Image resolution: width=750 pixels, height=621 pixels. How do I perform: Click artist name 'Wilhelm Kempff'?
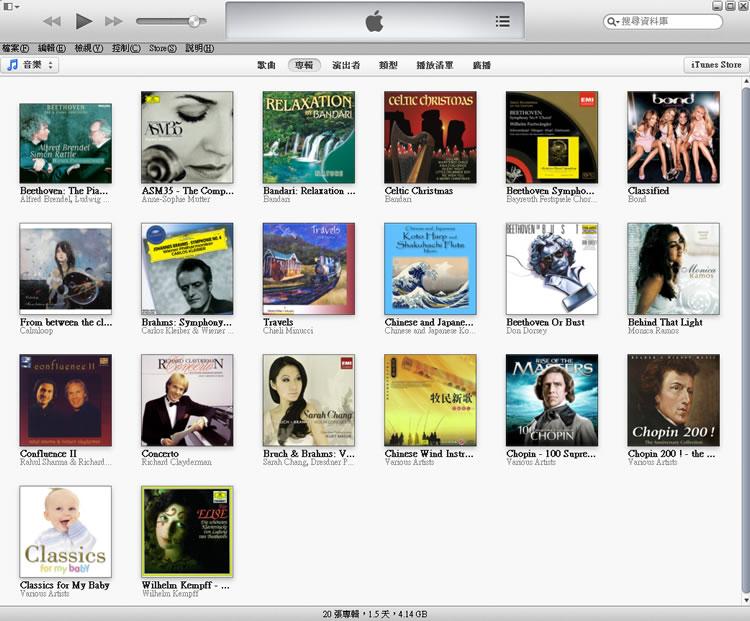click(170, 594)
